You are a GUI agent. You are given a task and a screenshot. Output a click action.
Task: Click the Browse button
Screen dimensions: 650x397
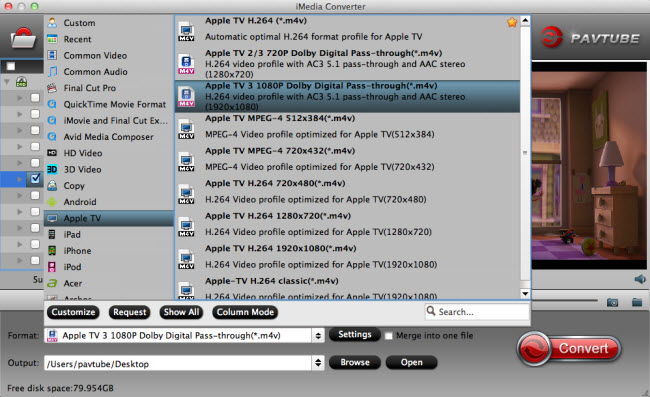point(354,362)
